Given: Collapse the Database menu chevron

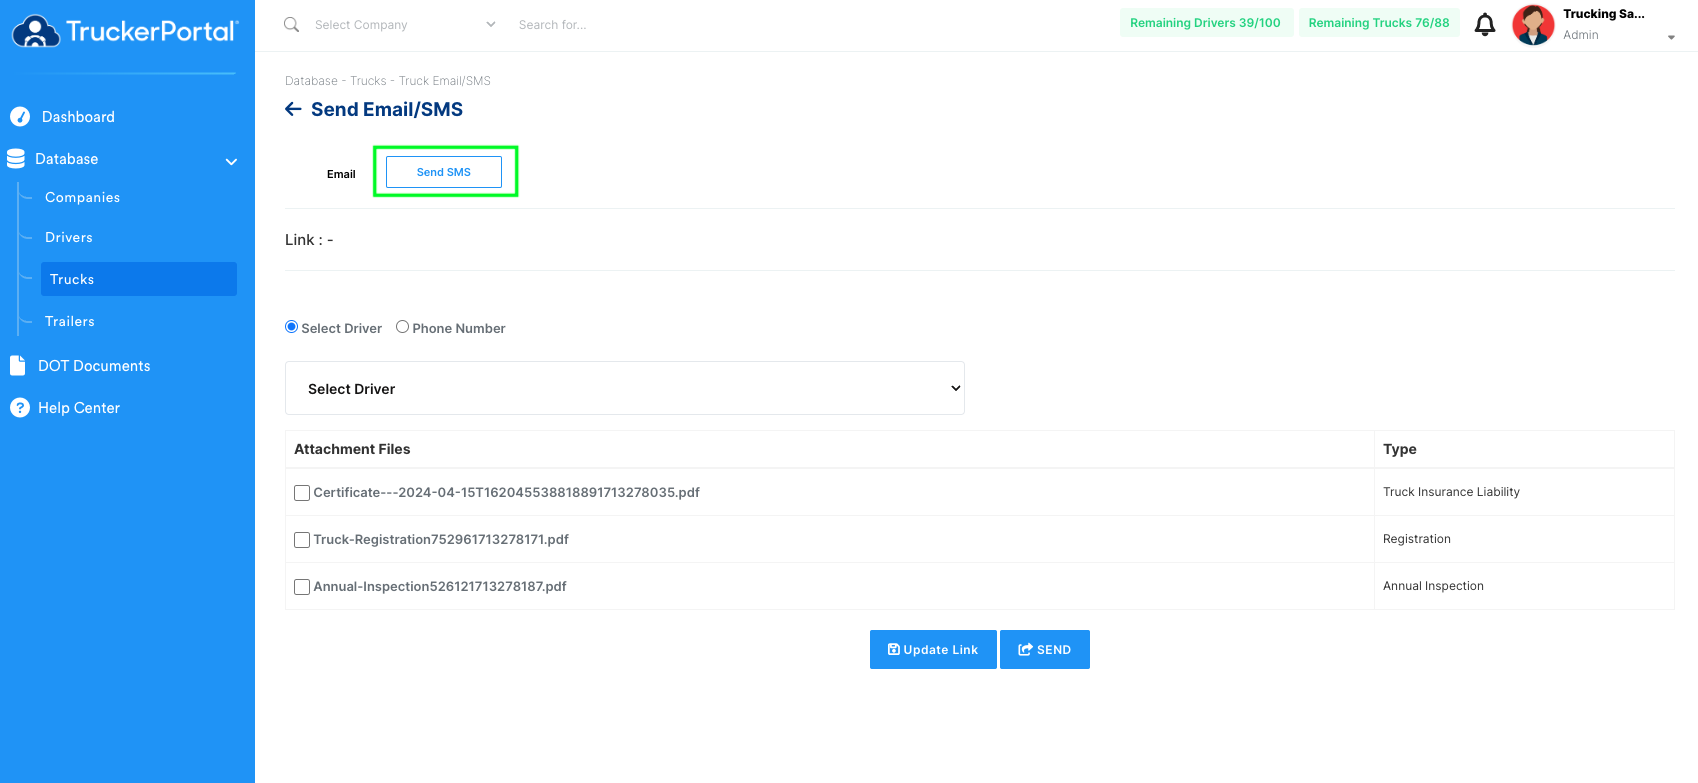Looking at the screenshot, I should tap(231, 161).
